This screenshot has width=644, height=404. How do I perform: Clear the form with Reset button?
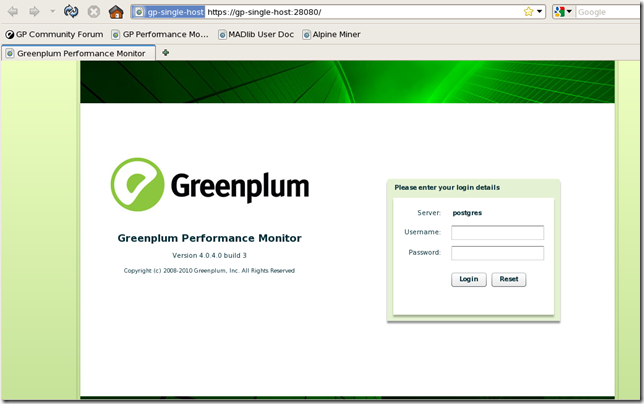pos(508,280)
